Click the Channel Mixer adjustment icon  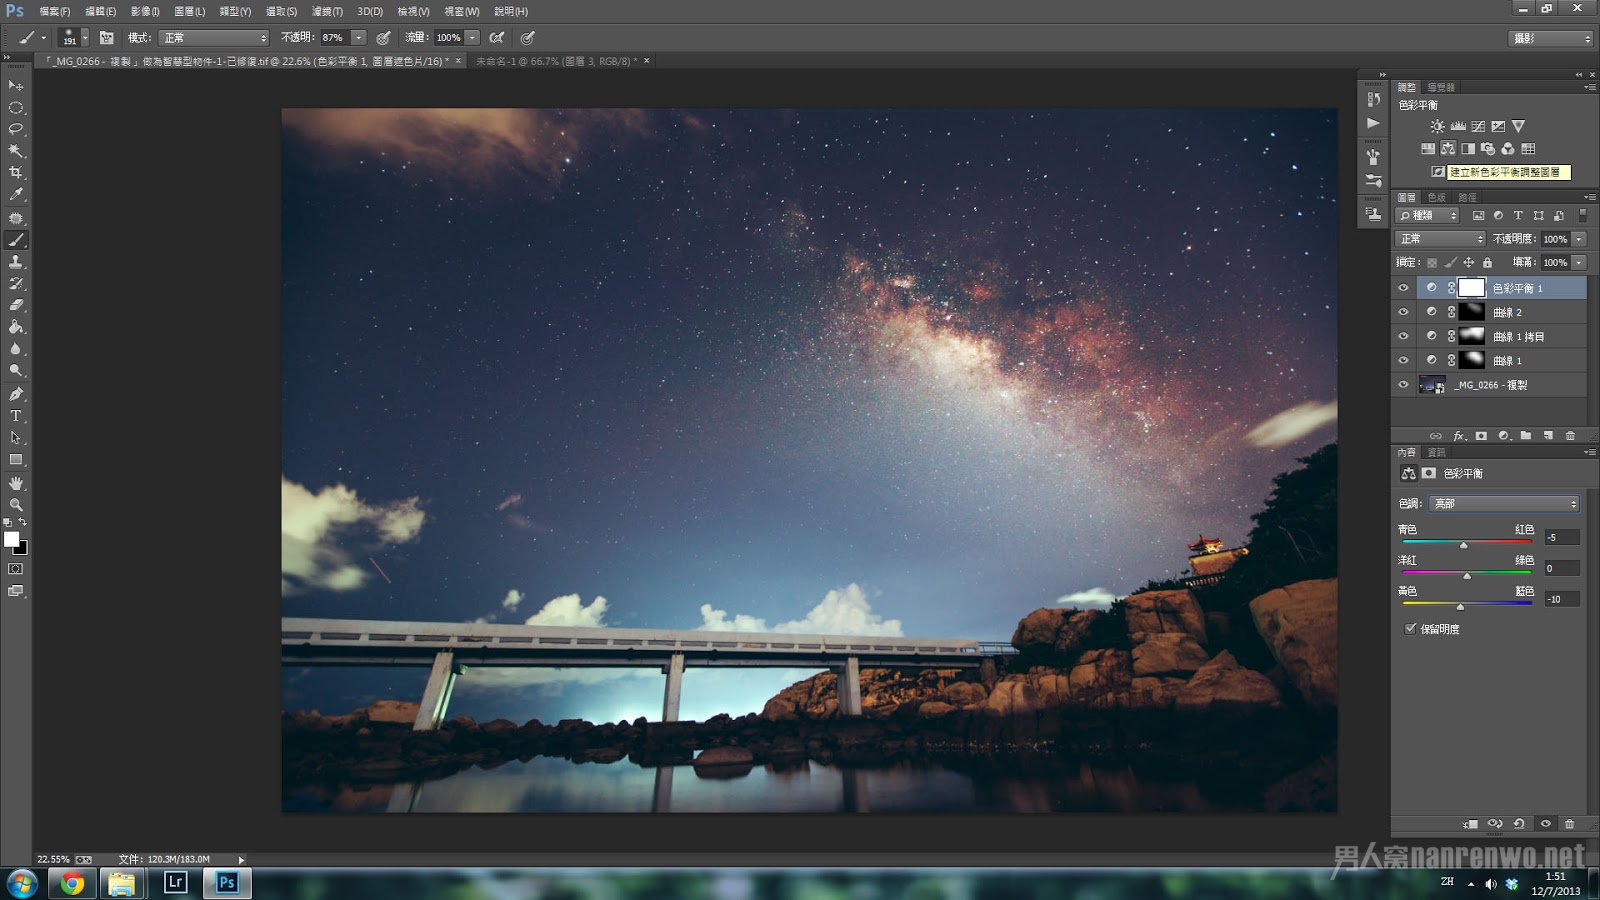click(1508, 148)
